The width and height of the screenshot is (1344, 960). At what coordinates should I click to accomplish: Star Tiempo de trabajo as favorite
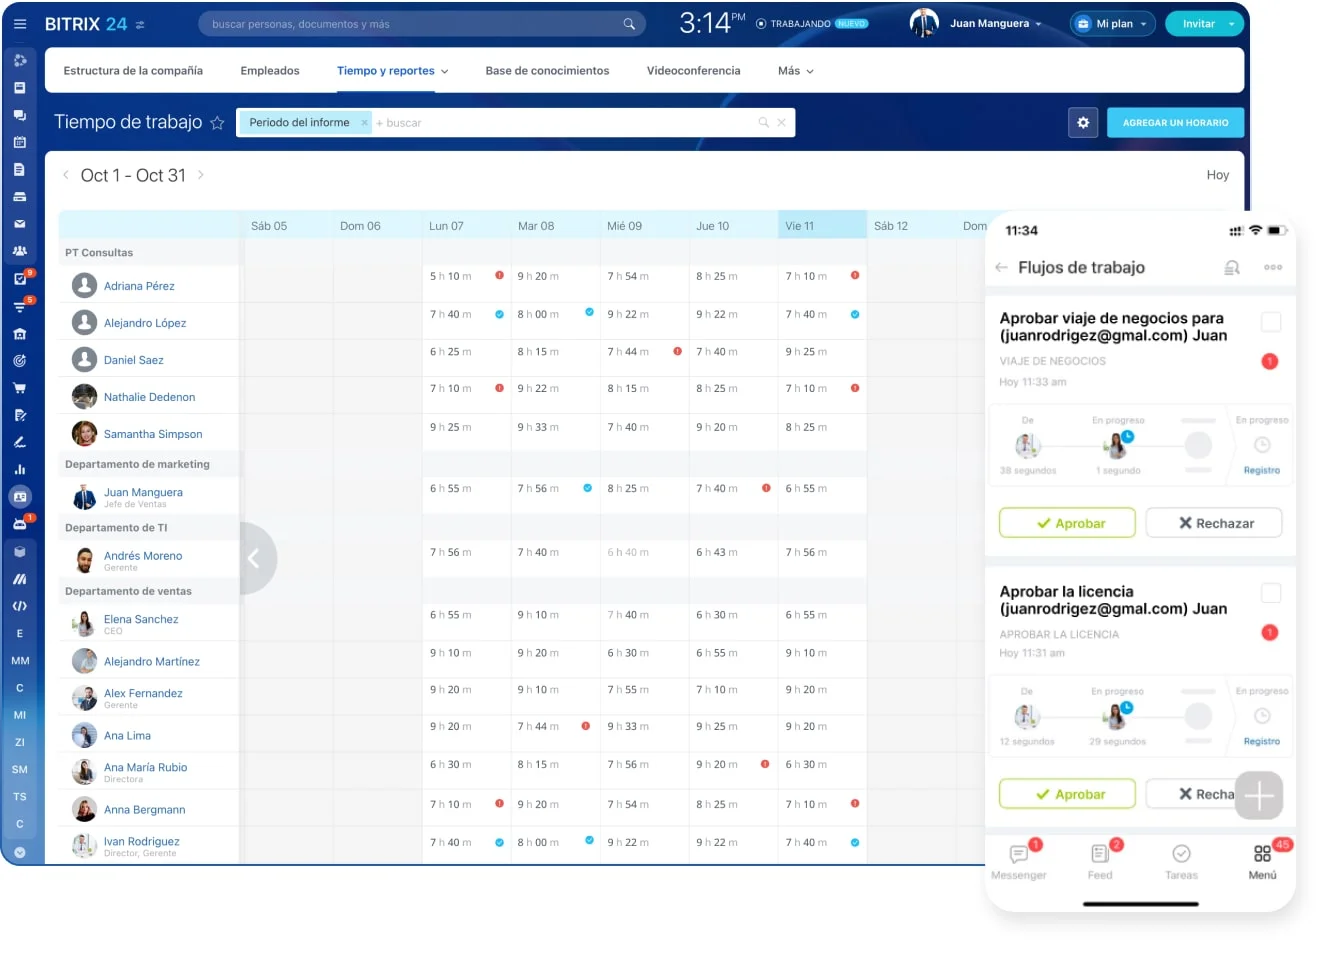pyautogui.click(x=217, y=123)
